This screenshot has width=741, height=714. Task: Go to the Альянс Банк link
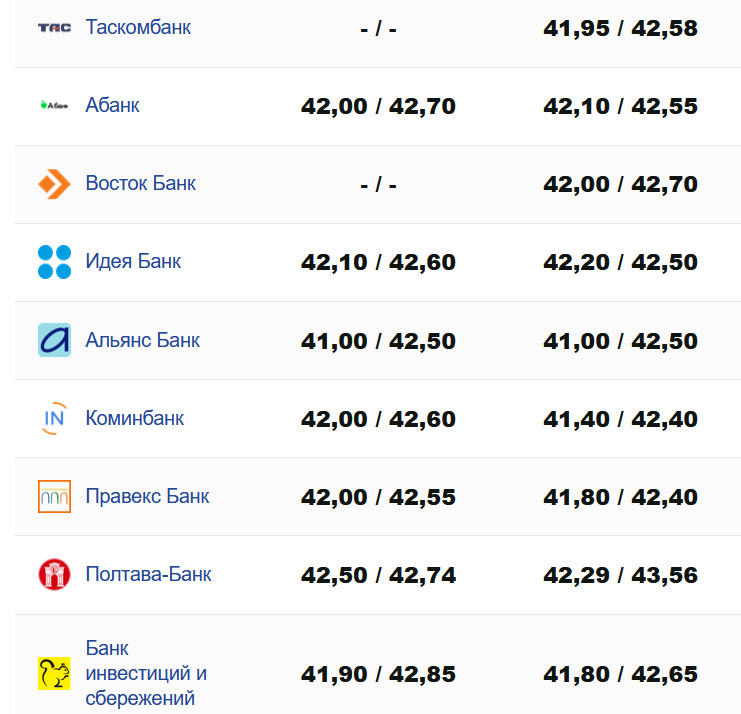(x=143, y=340)
